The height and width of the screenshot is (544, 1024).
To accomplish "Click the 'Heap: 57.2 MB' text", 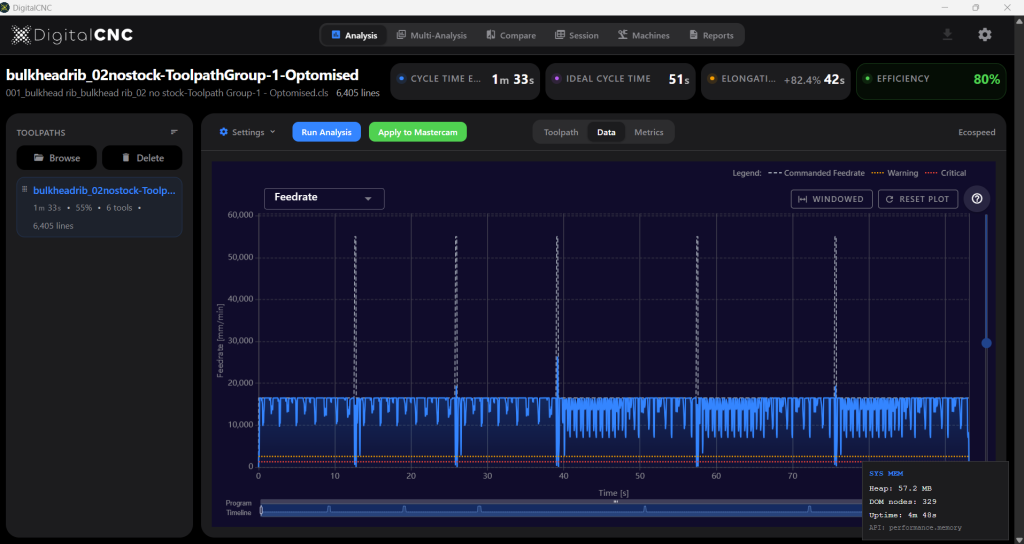I will point(900,488).
